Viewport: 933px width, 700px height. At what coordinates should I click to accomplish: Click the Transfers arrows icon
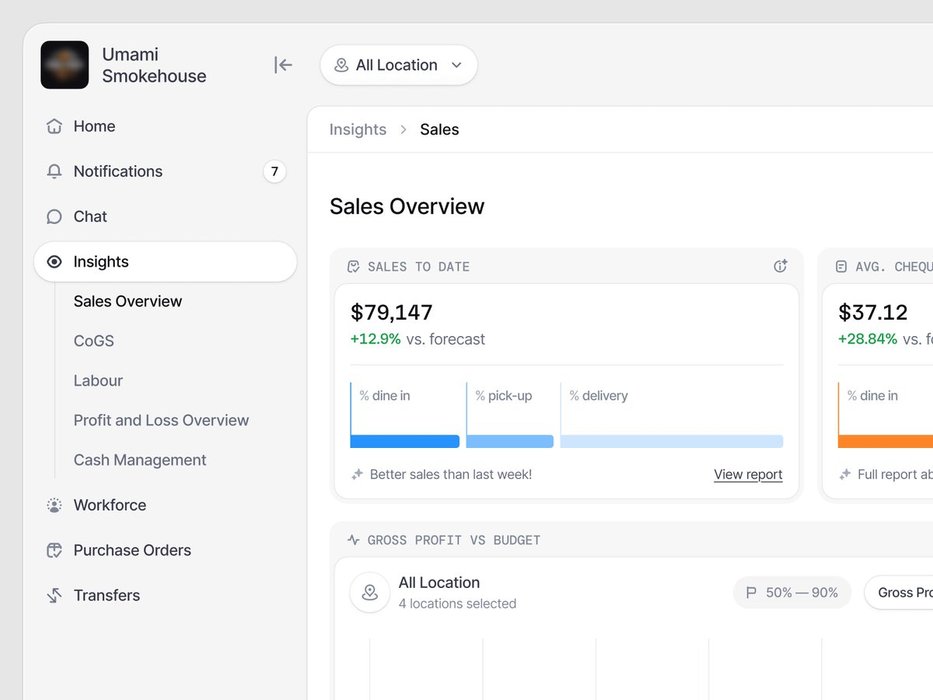pos(54,595)
